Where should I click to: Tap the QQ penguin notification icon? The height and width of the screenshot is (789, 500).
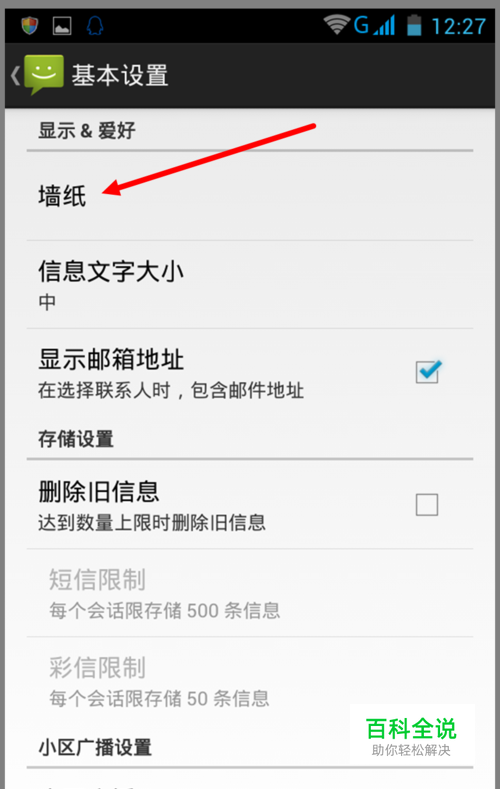[x=95, y=25]
